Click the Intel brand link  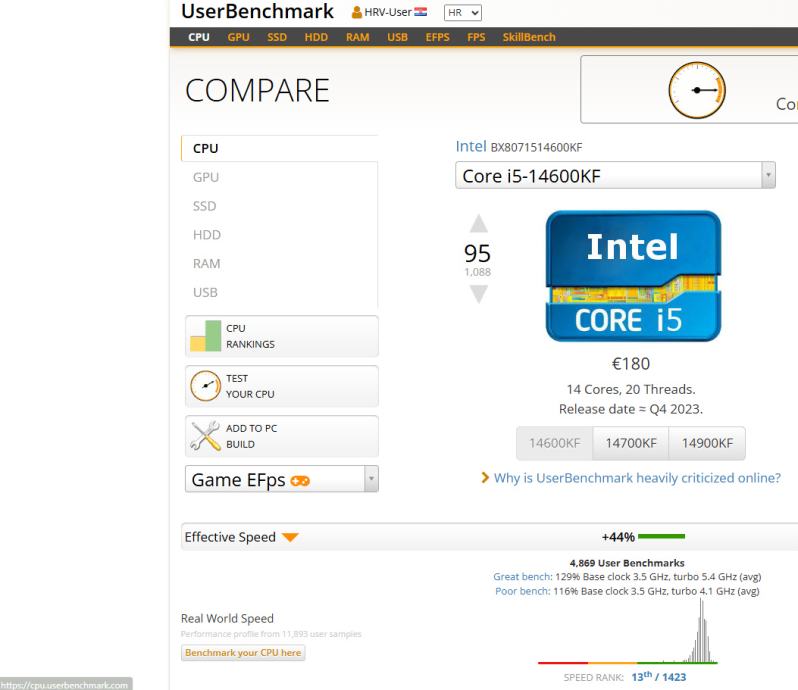click(x=471, y=147)
